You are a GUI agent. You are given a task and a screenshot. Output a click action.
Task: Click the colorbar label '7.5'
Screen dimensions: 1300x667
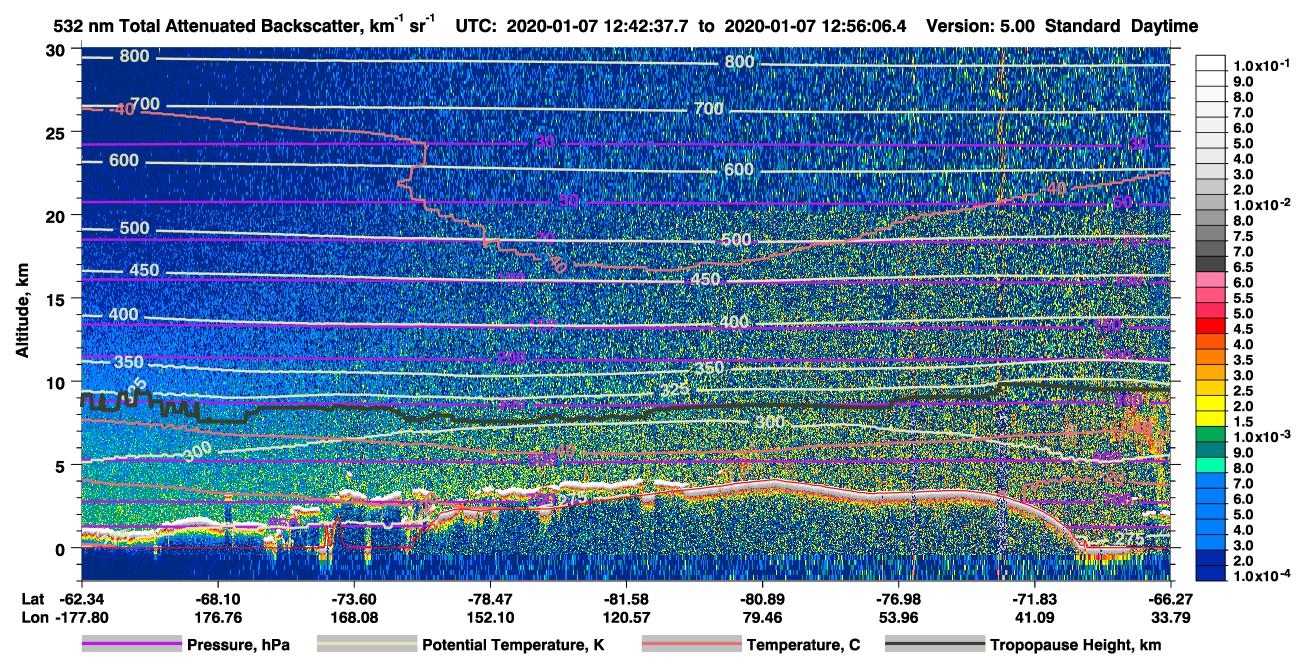point(1242,236)
